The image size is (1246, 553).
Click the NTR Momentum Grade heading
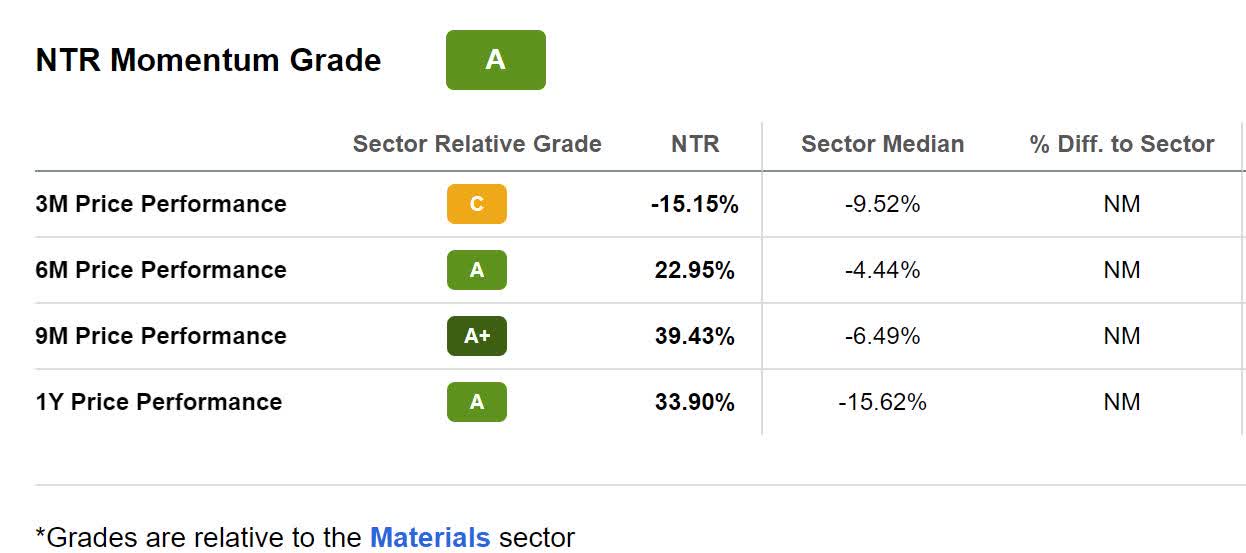pyautogui.click(x=208, y=60)
